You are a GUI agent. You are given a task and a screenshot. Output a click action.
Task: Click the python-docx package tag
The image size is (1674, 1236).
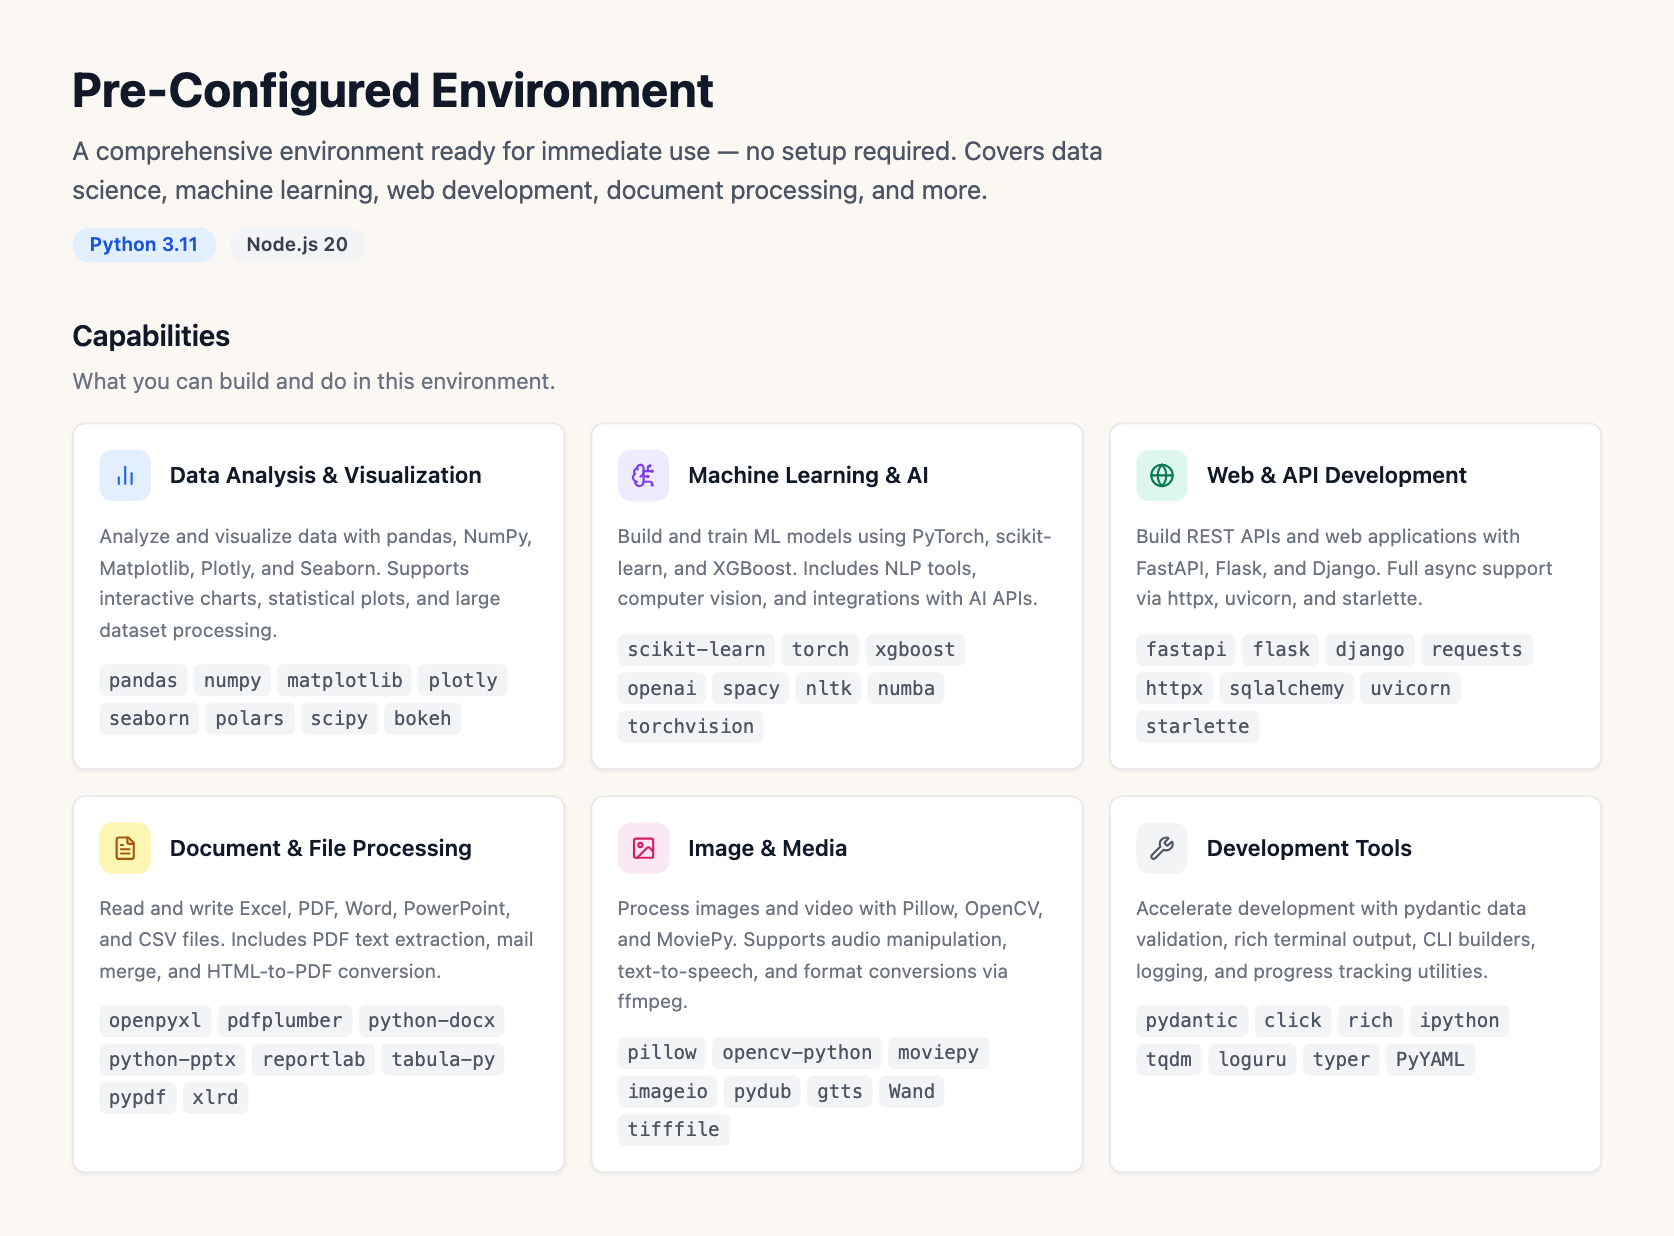pos(432,1020)
